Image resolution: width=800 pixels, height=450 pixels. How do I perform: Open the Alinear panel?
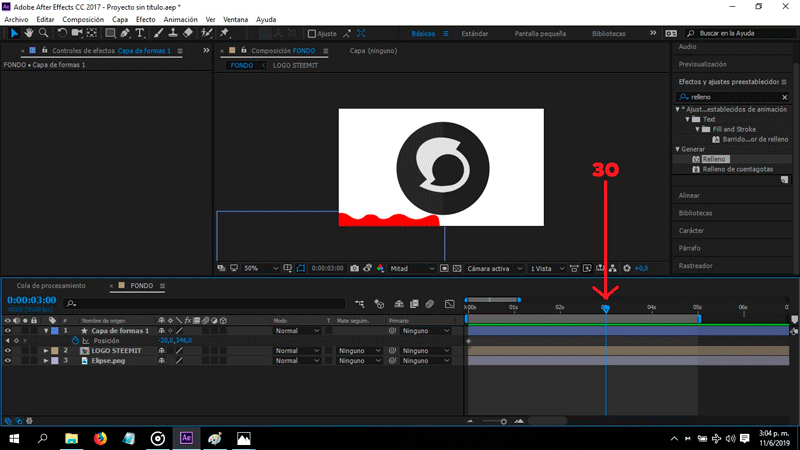tap(689, 196)
